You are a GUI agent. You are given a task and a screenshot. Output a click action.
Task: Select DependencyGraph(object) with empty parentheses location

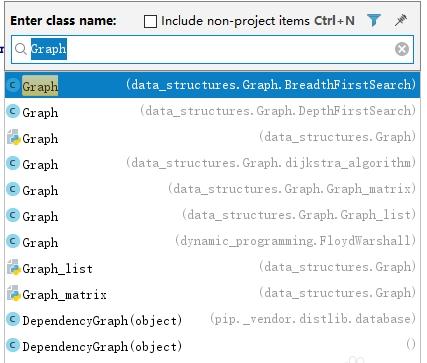(x=212, y=345)
